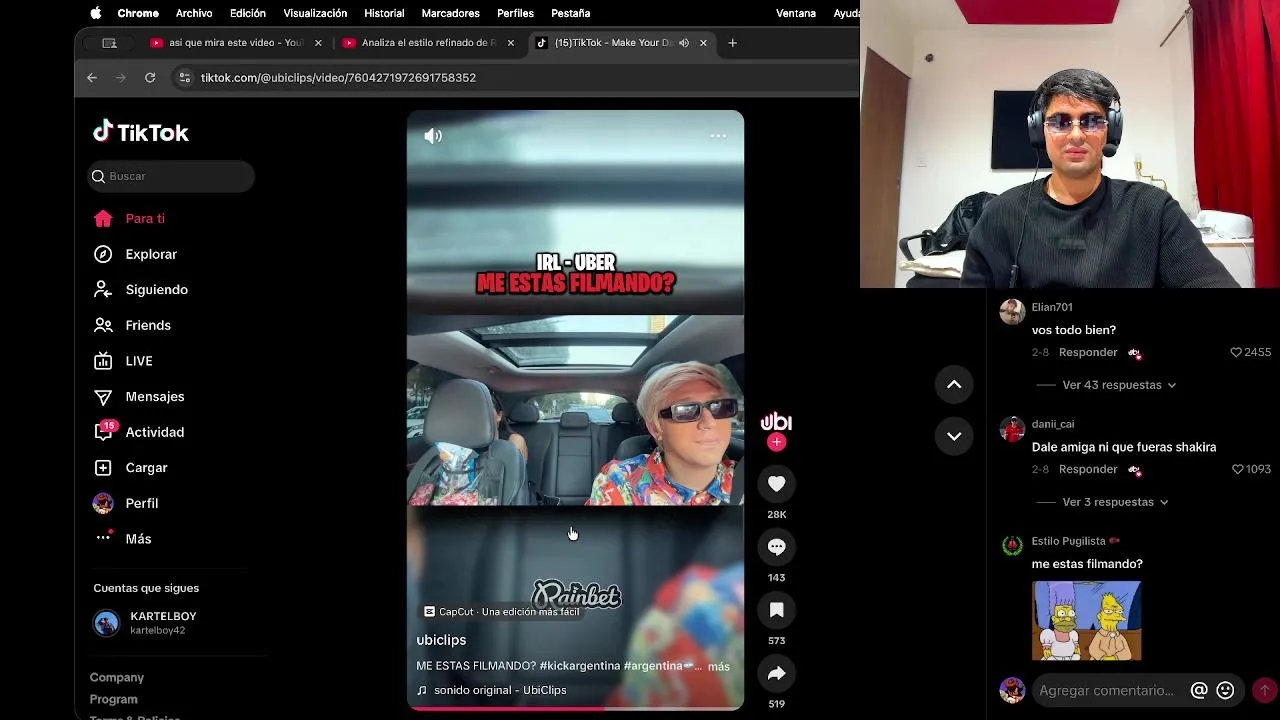
Task: Open the Program footer link
Action: coord(114,699)
